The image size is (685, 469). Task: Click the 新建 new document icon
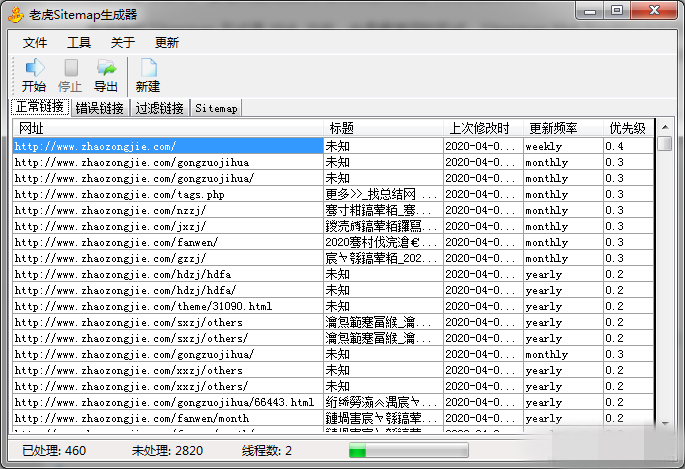point(149,68)
